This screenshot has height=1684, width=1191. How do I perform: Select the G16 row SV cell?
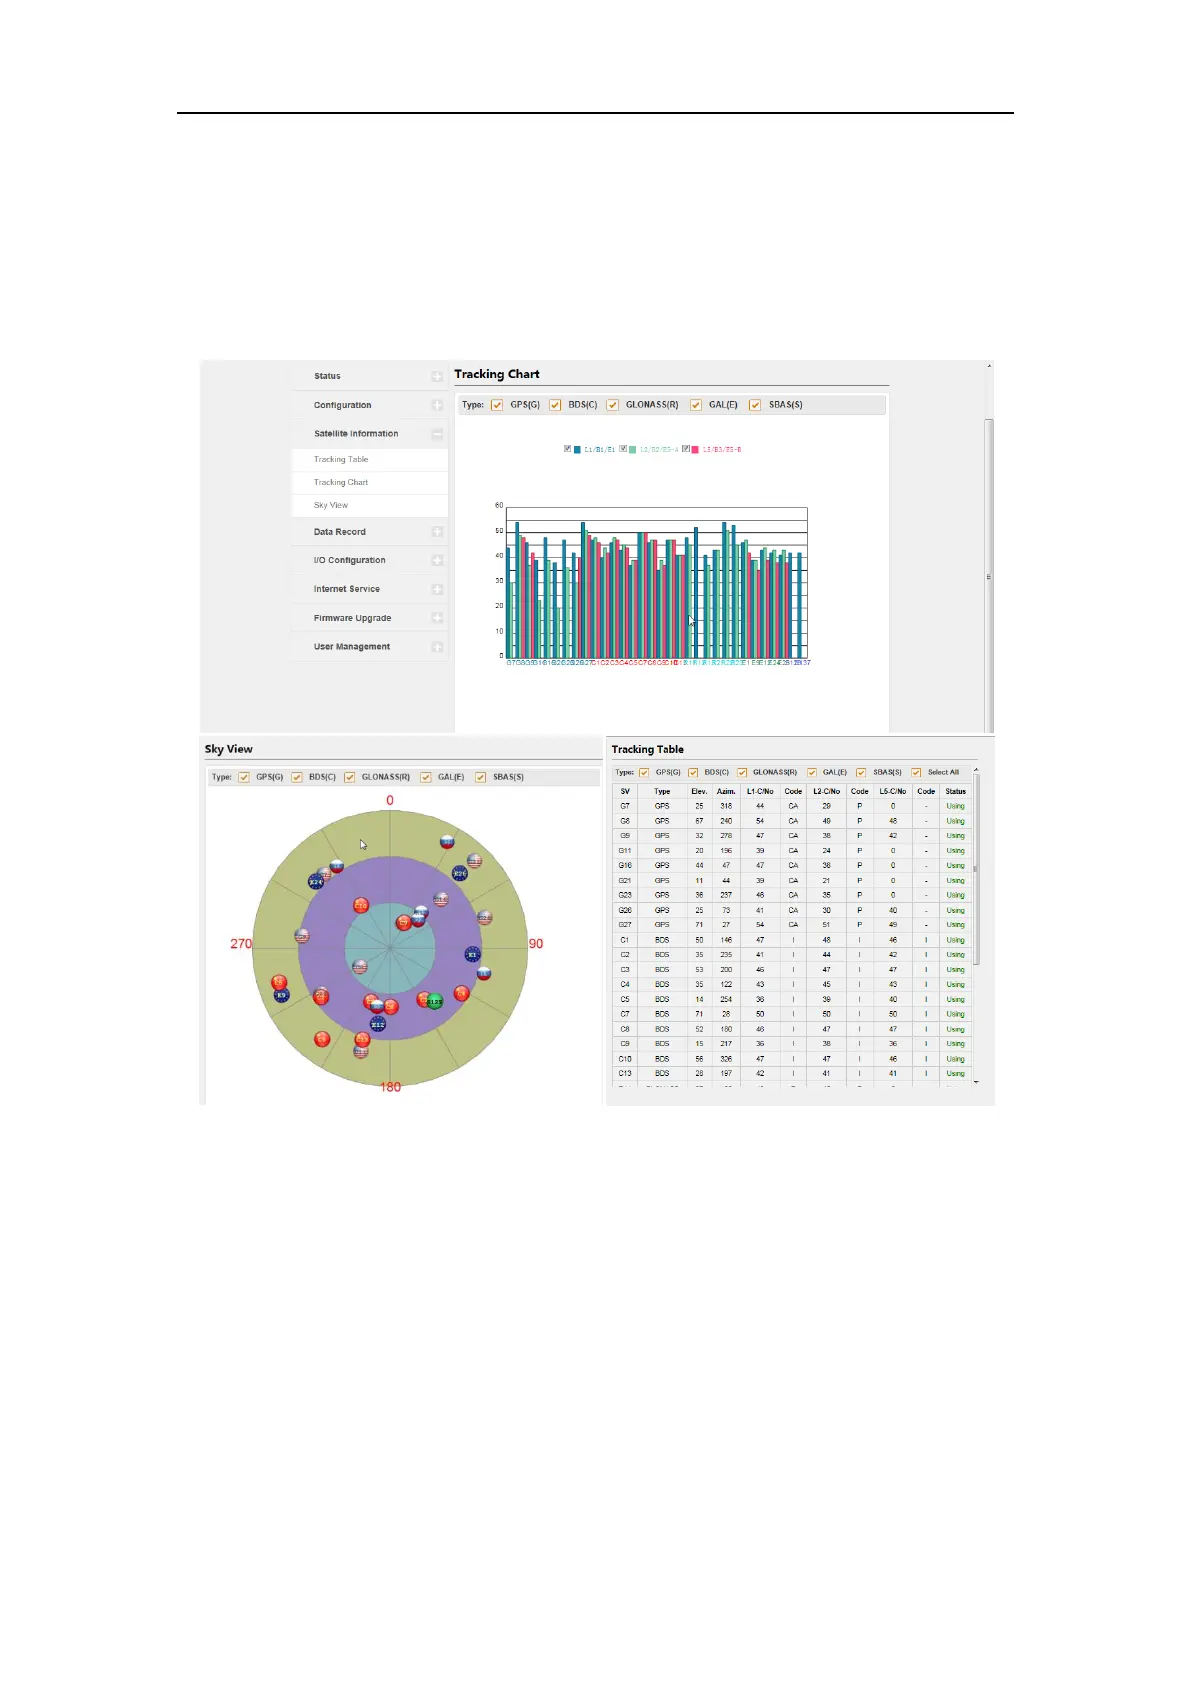[625, 865]
